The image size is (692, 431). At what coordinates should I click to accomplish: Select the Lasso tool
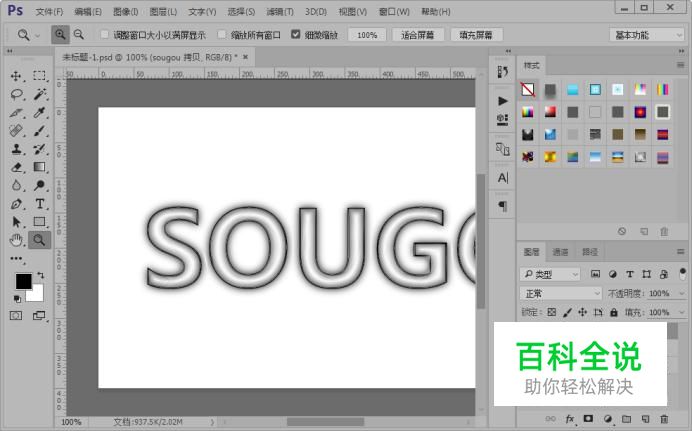(16, 94)
